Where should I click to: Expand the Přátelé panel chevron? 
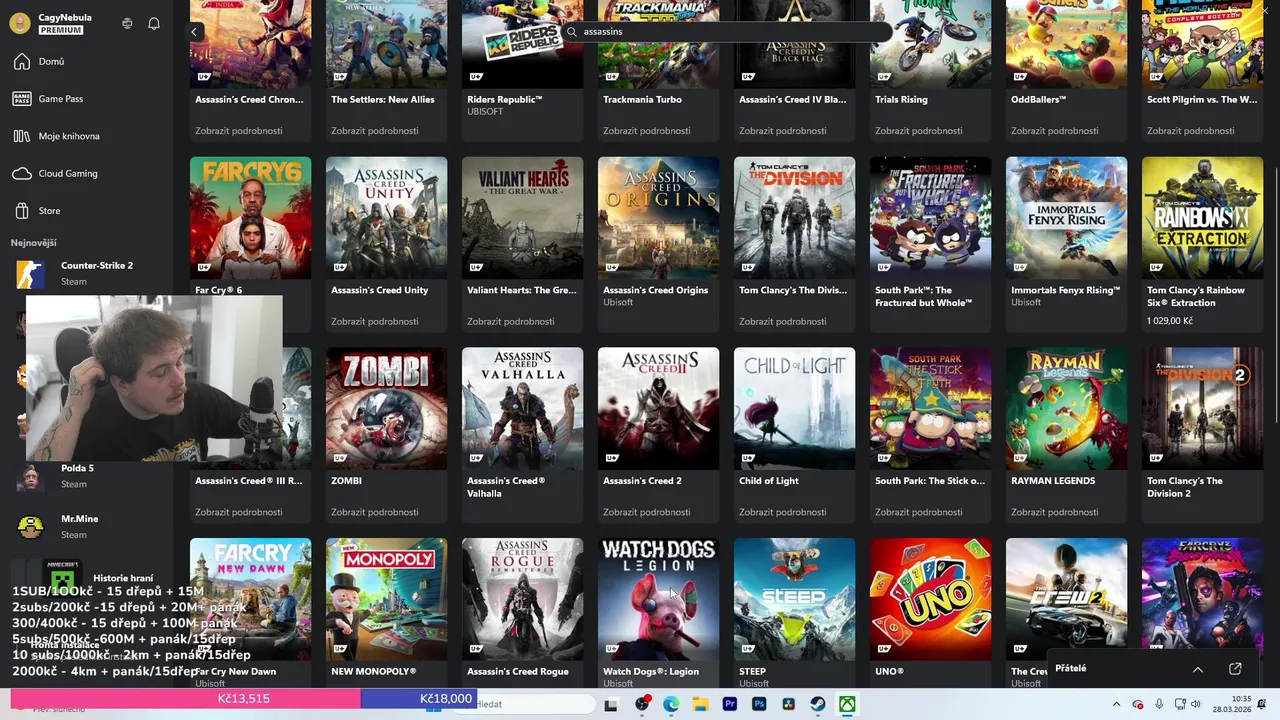[1197, 669]
